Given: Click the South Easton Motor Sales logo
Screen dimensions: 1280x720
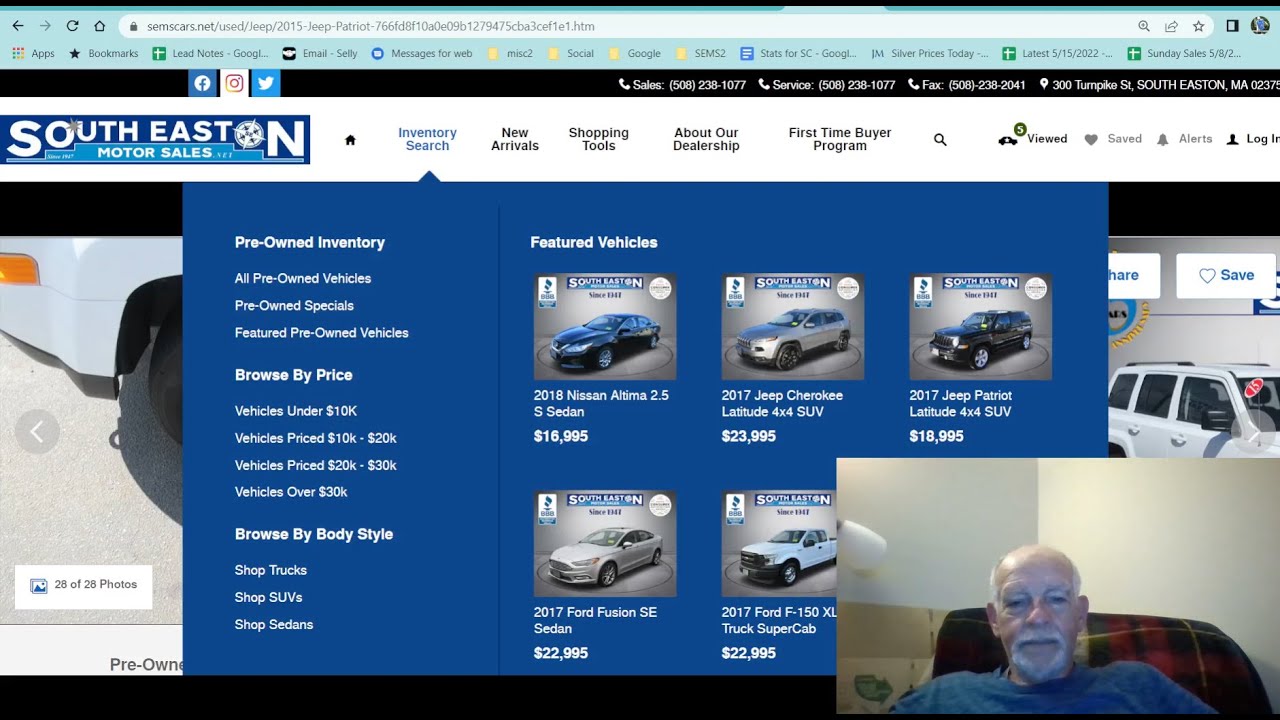Looking at the screenshot, I should [155, 139].
